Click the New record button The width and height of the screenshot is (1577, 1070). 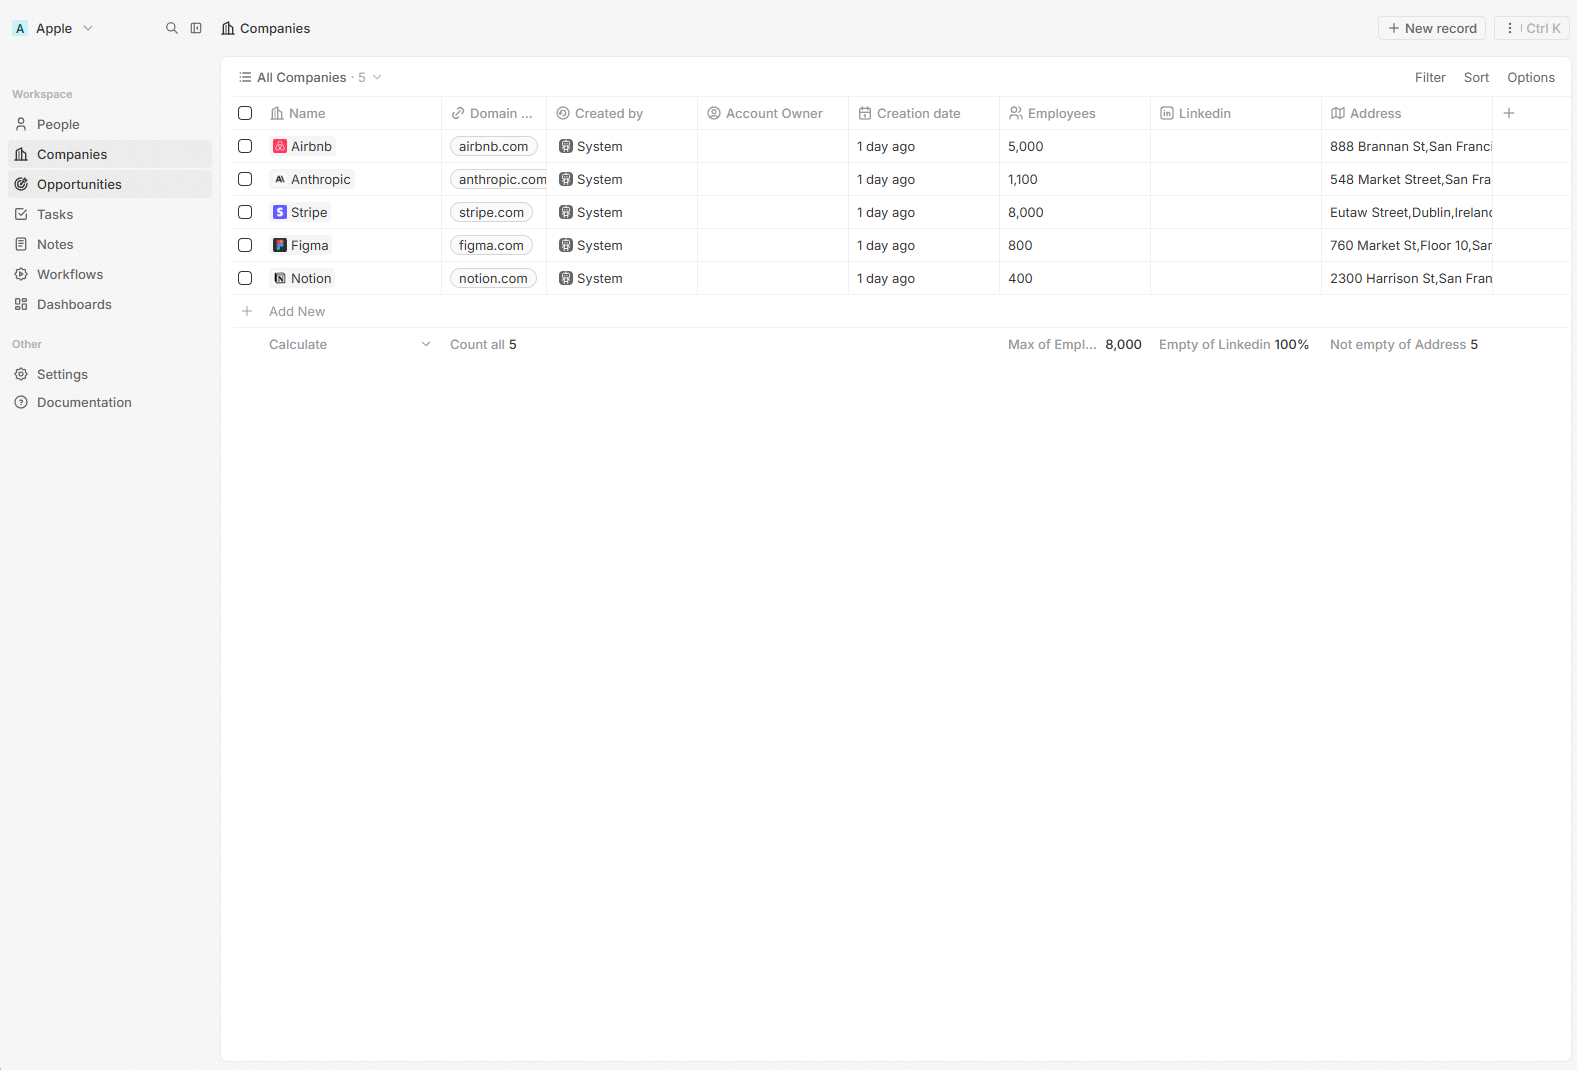pos(1432,28)
